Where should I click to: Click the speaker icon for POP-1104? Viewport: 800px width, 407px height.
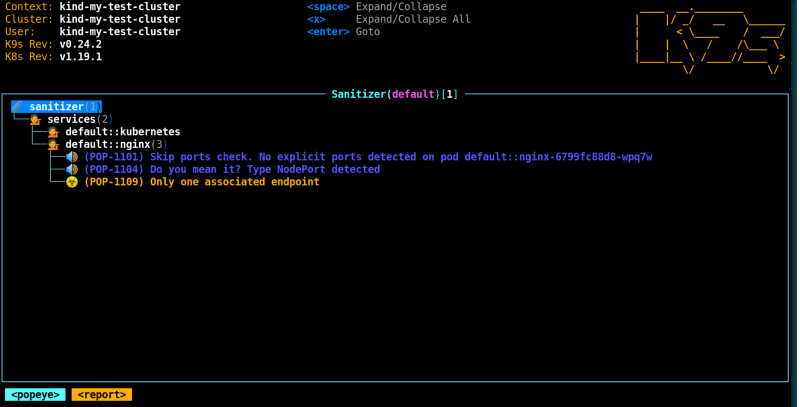coord(72,169)
